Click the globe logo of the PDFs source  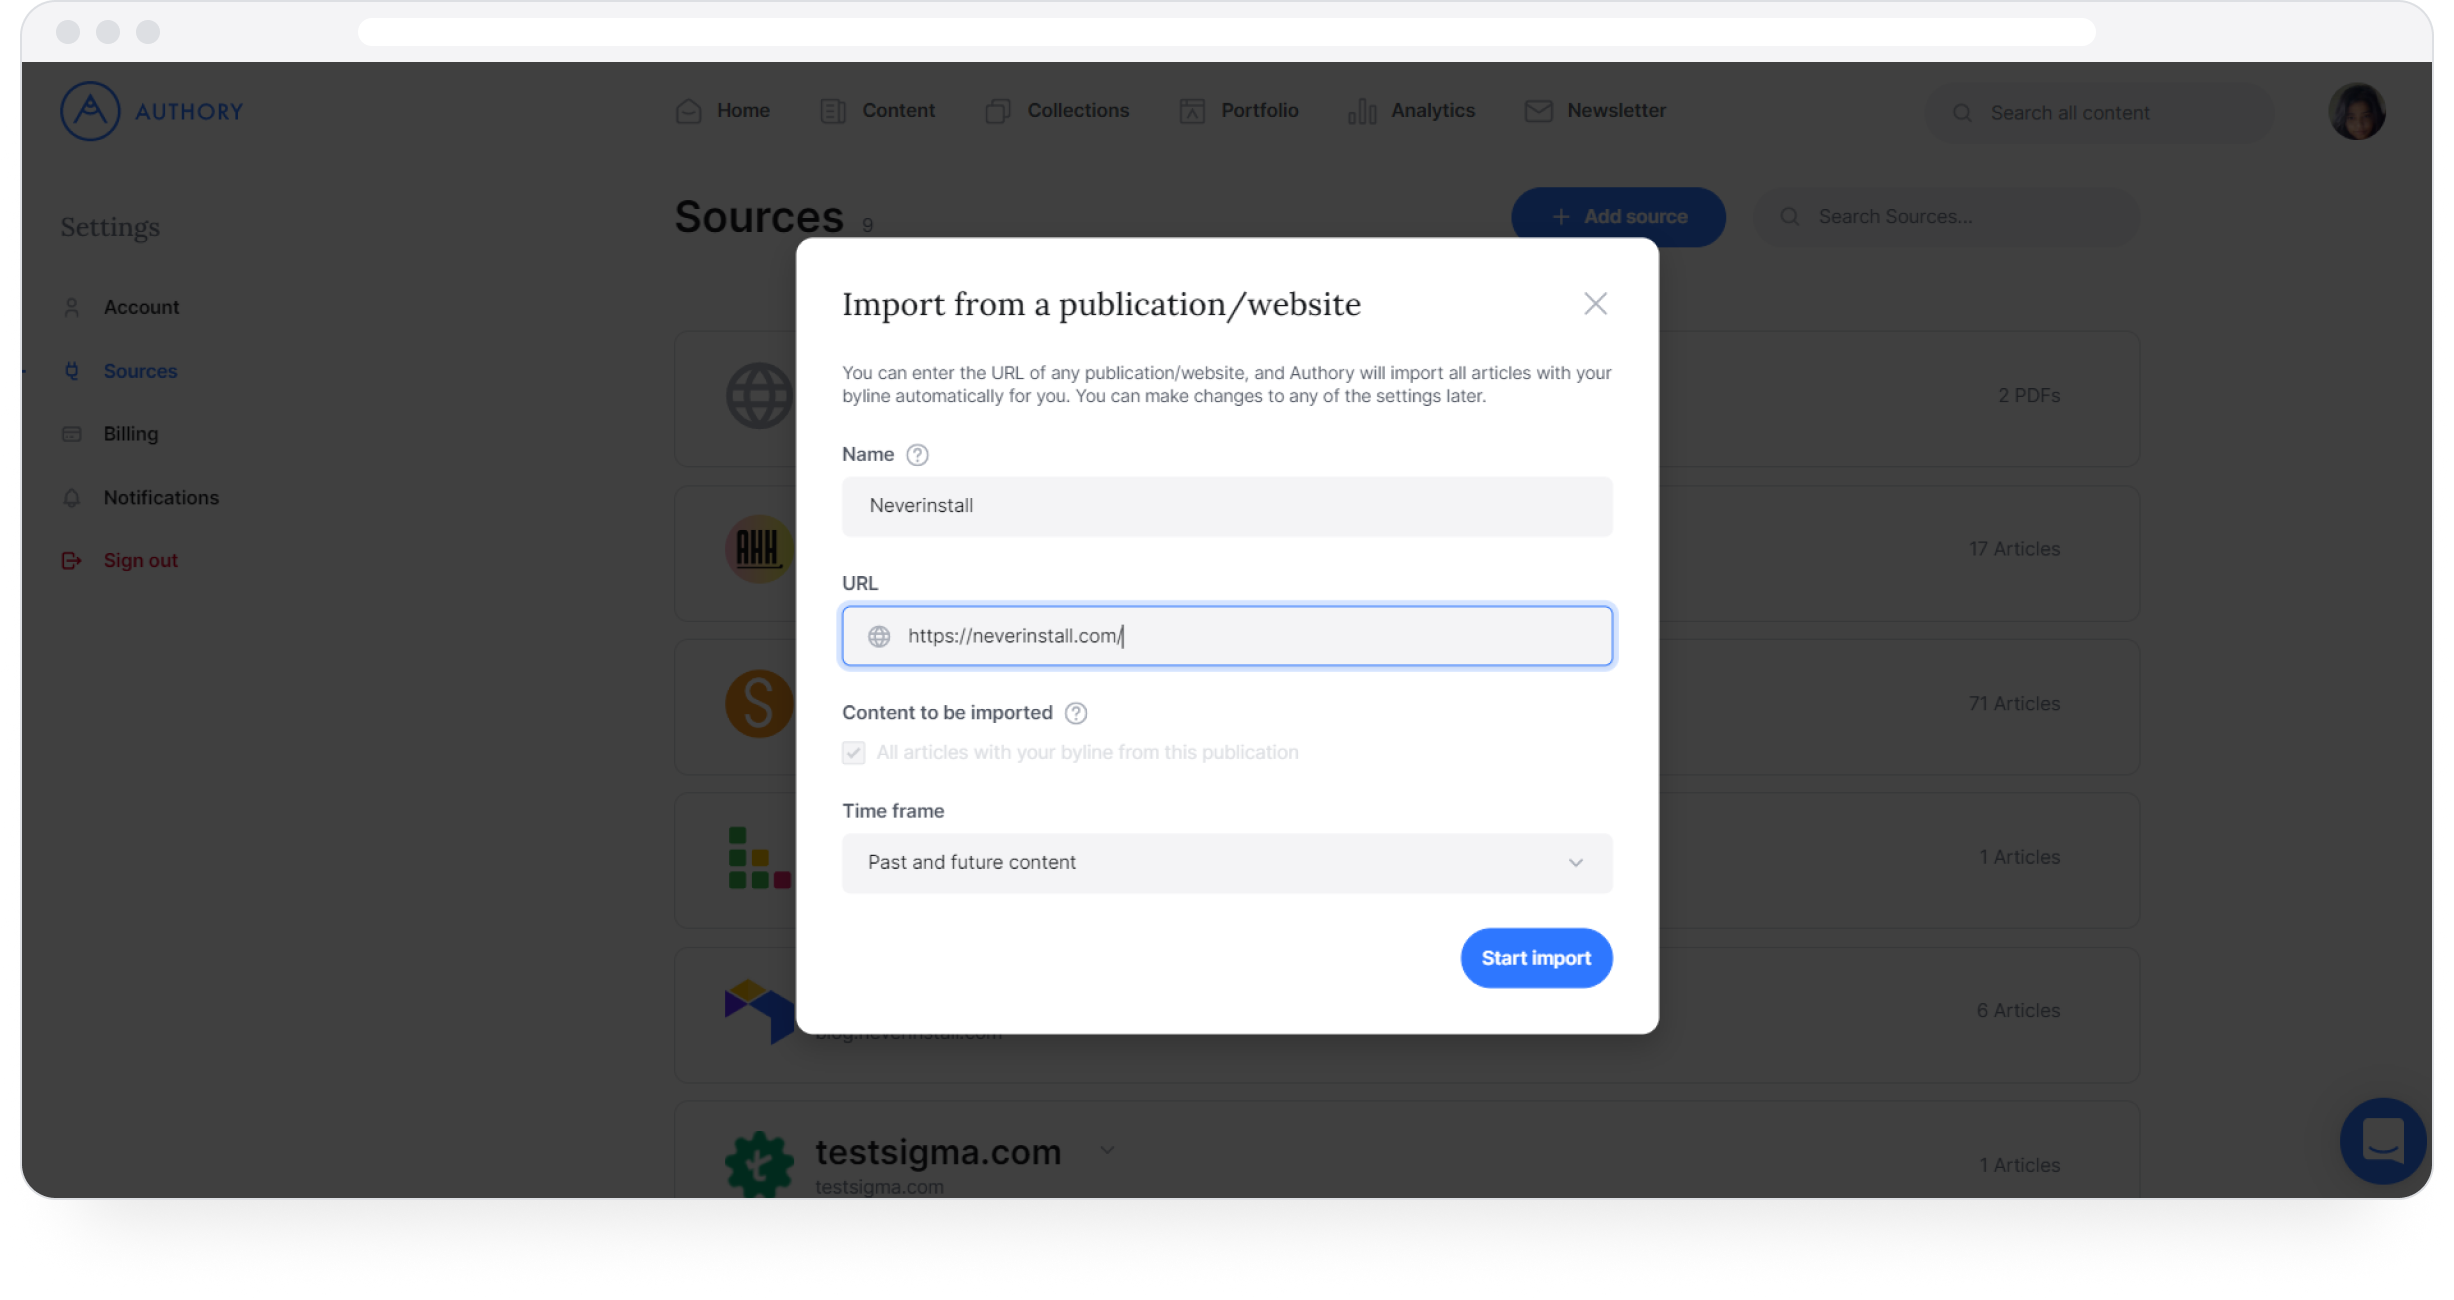[759, 396]
